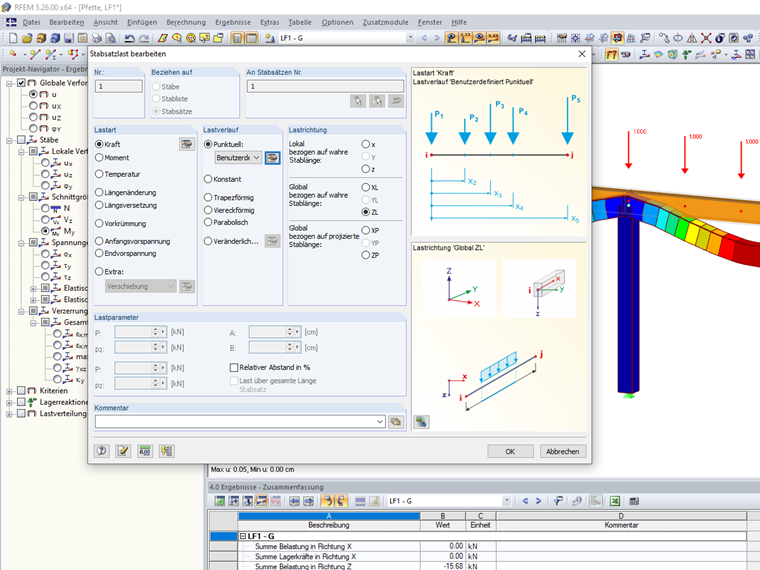The image size is (760, 570).
Task: Click the reverse selection icon under An Stabsätzen
Action: [396, 101]
